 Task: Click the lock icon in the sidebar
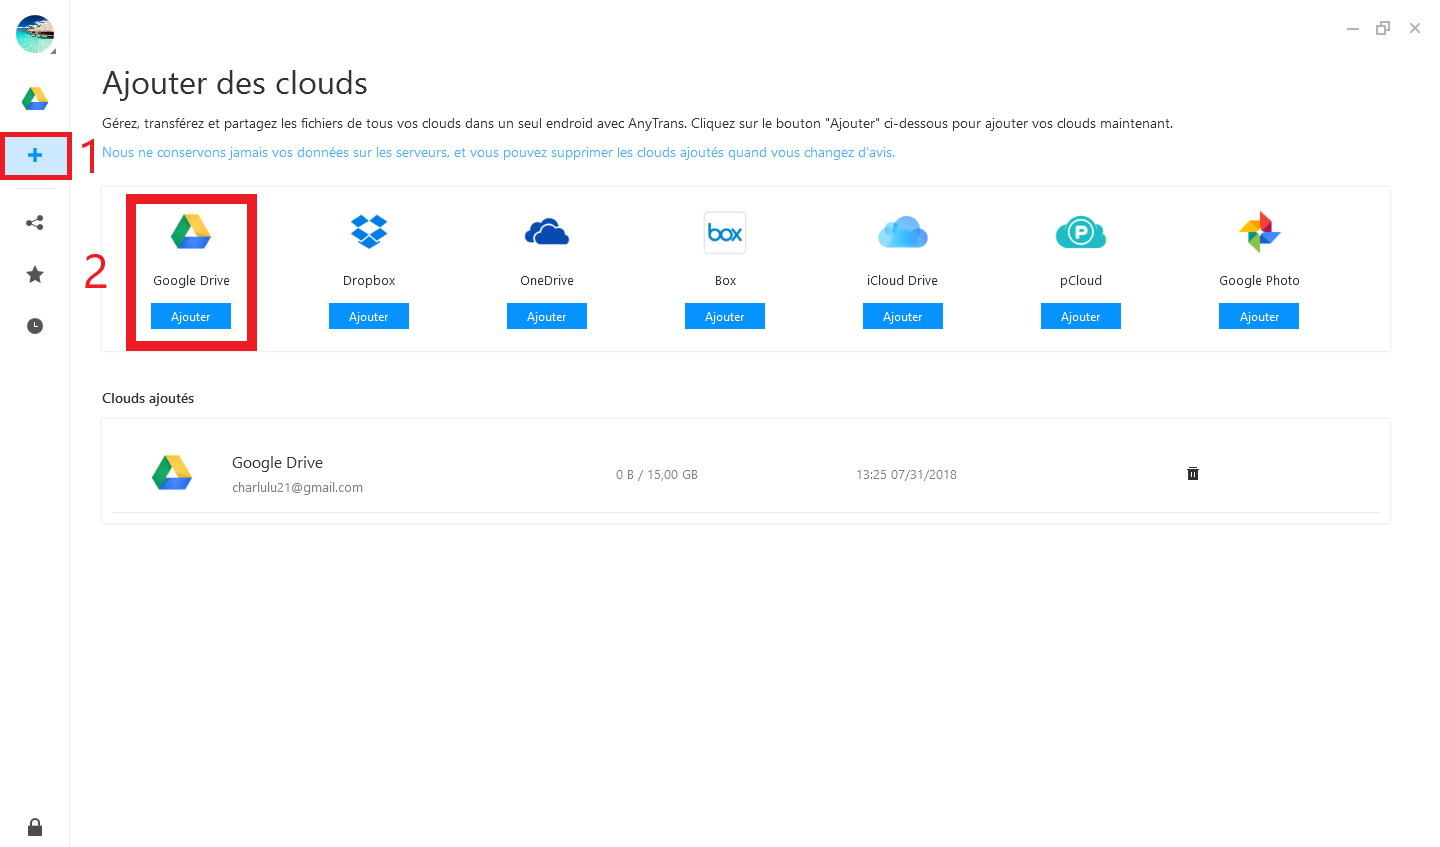point(35,827)
